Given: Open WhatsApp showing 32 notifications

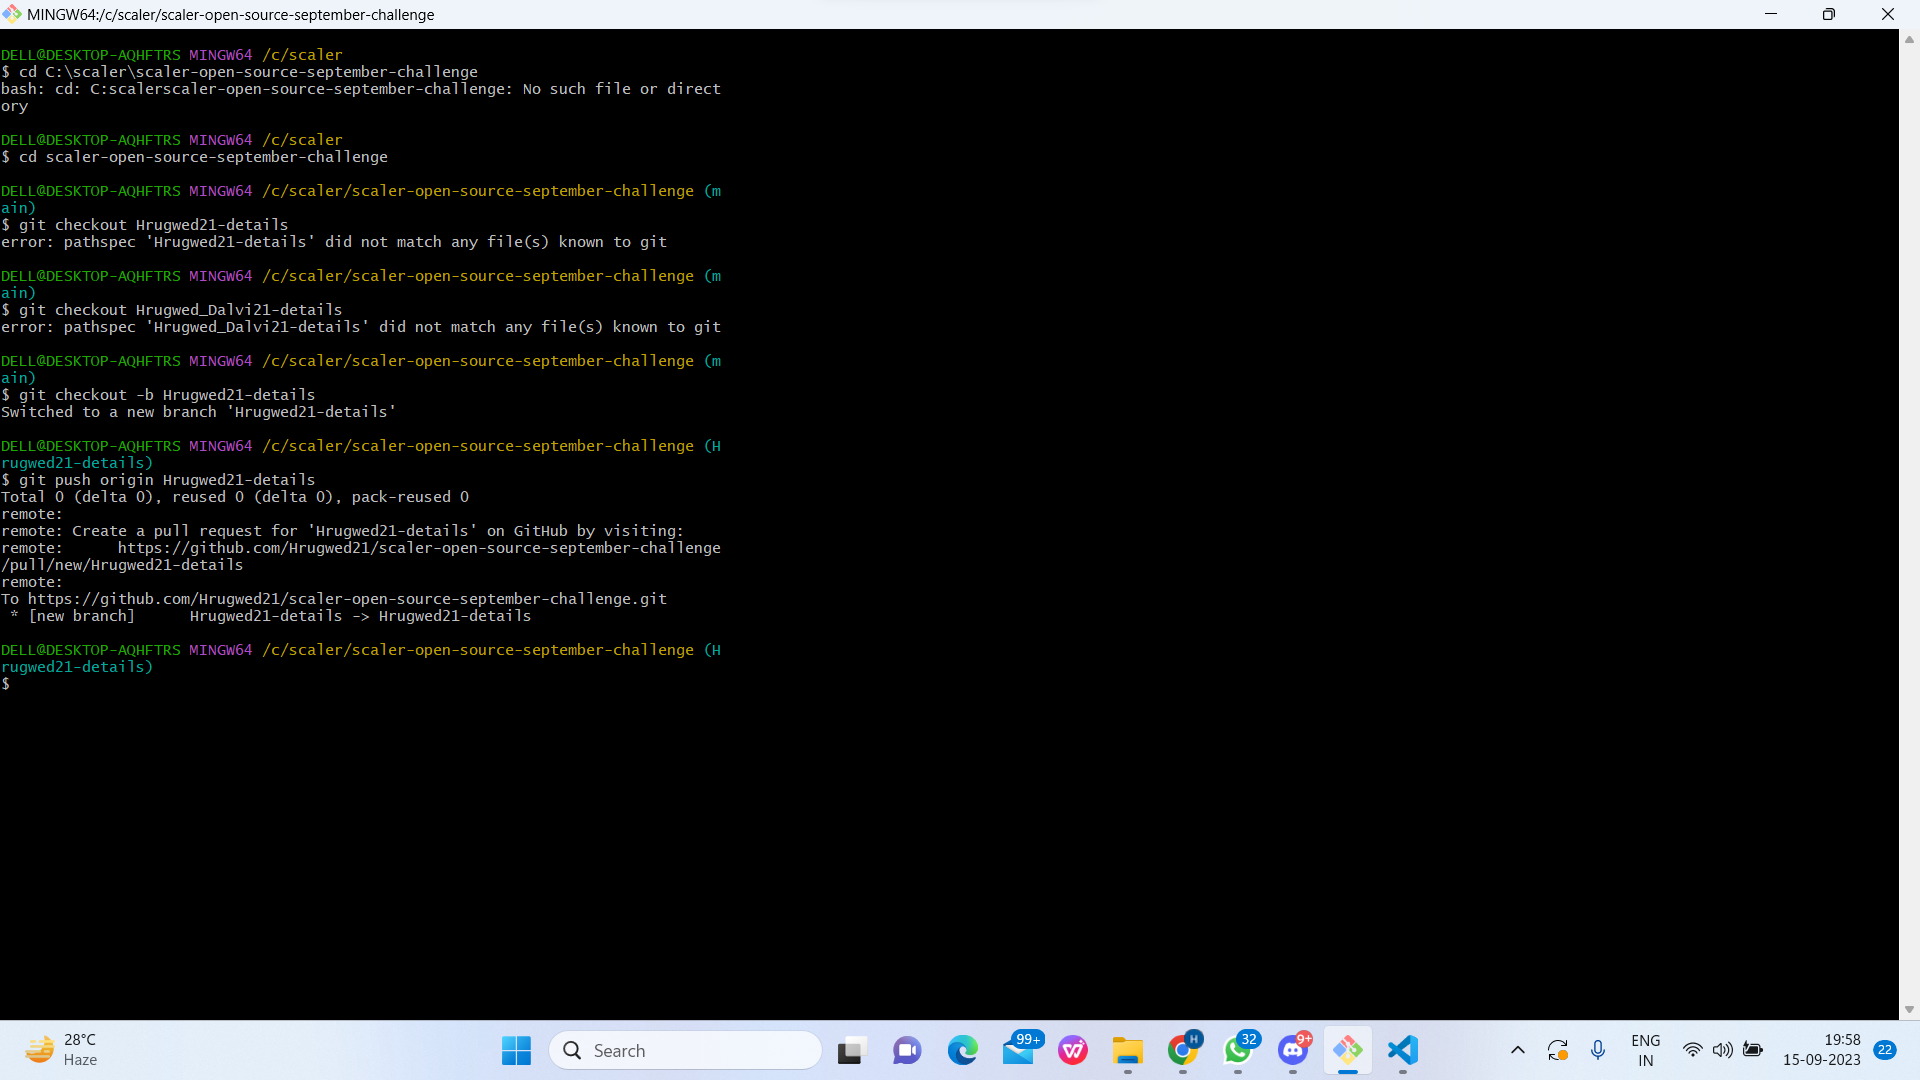Looking at the screenshot, I should click(1238, 1050).
